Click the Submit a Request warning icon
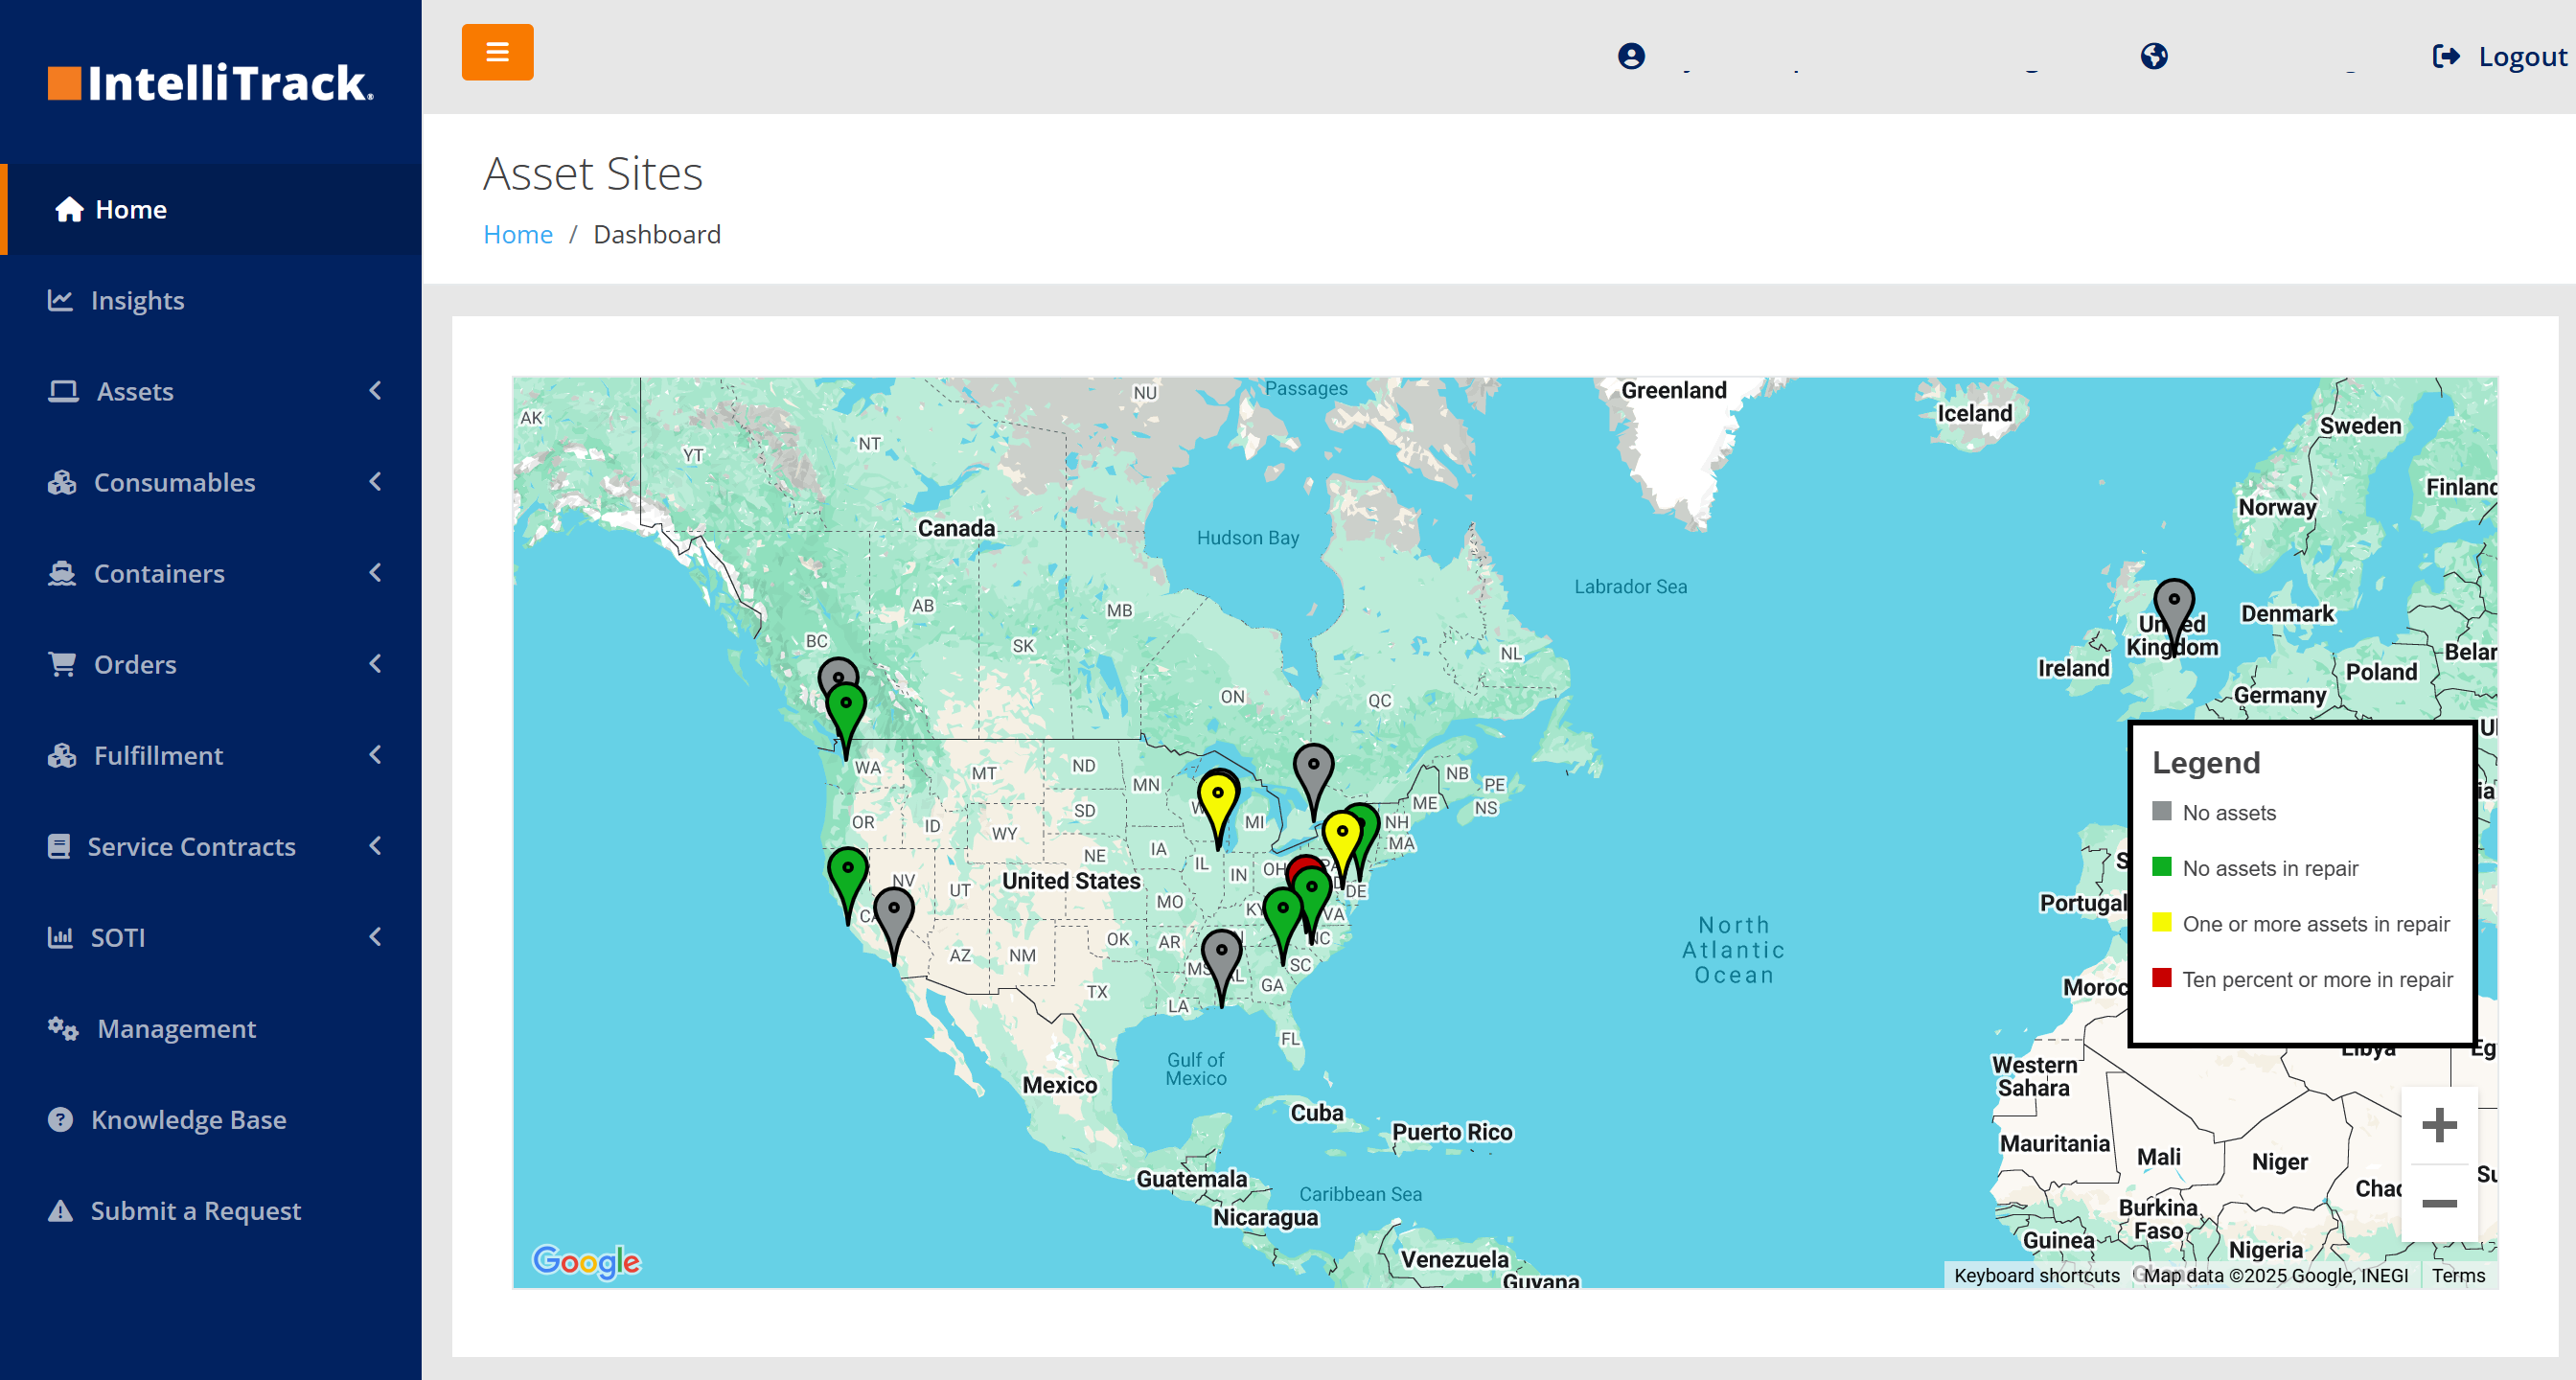2576x1380 pixels. [60, 1210]
